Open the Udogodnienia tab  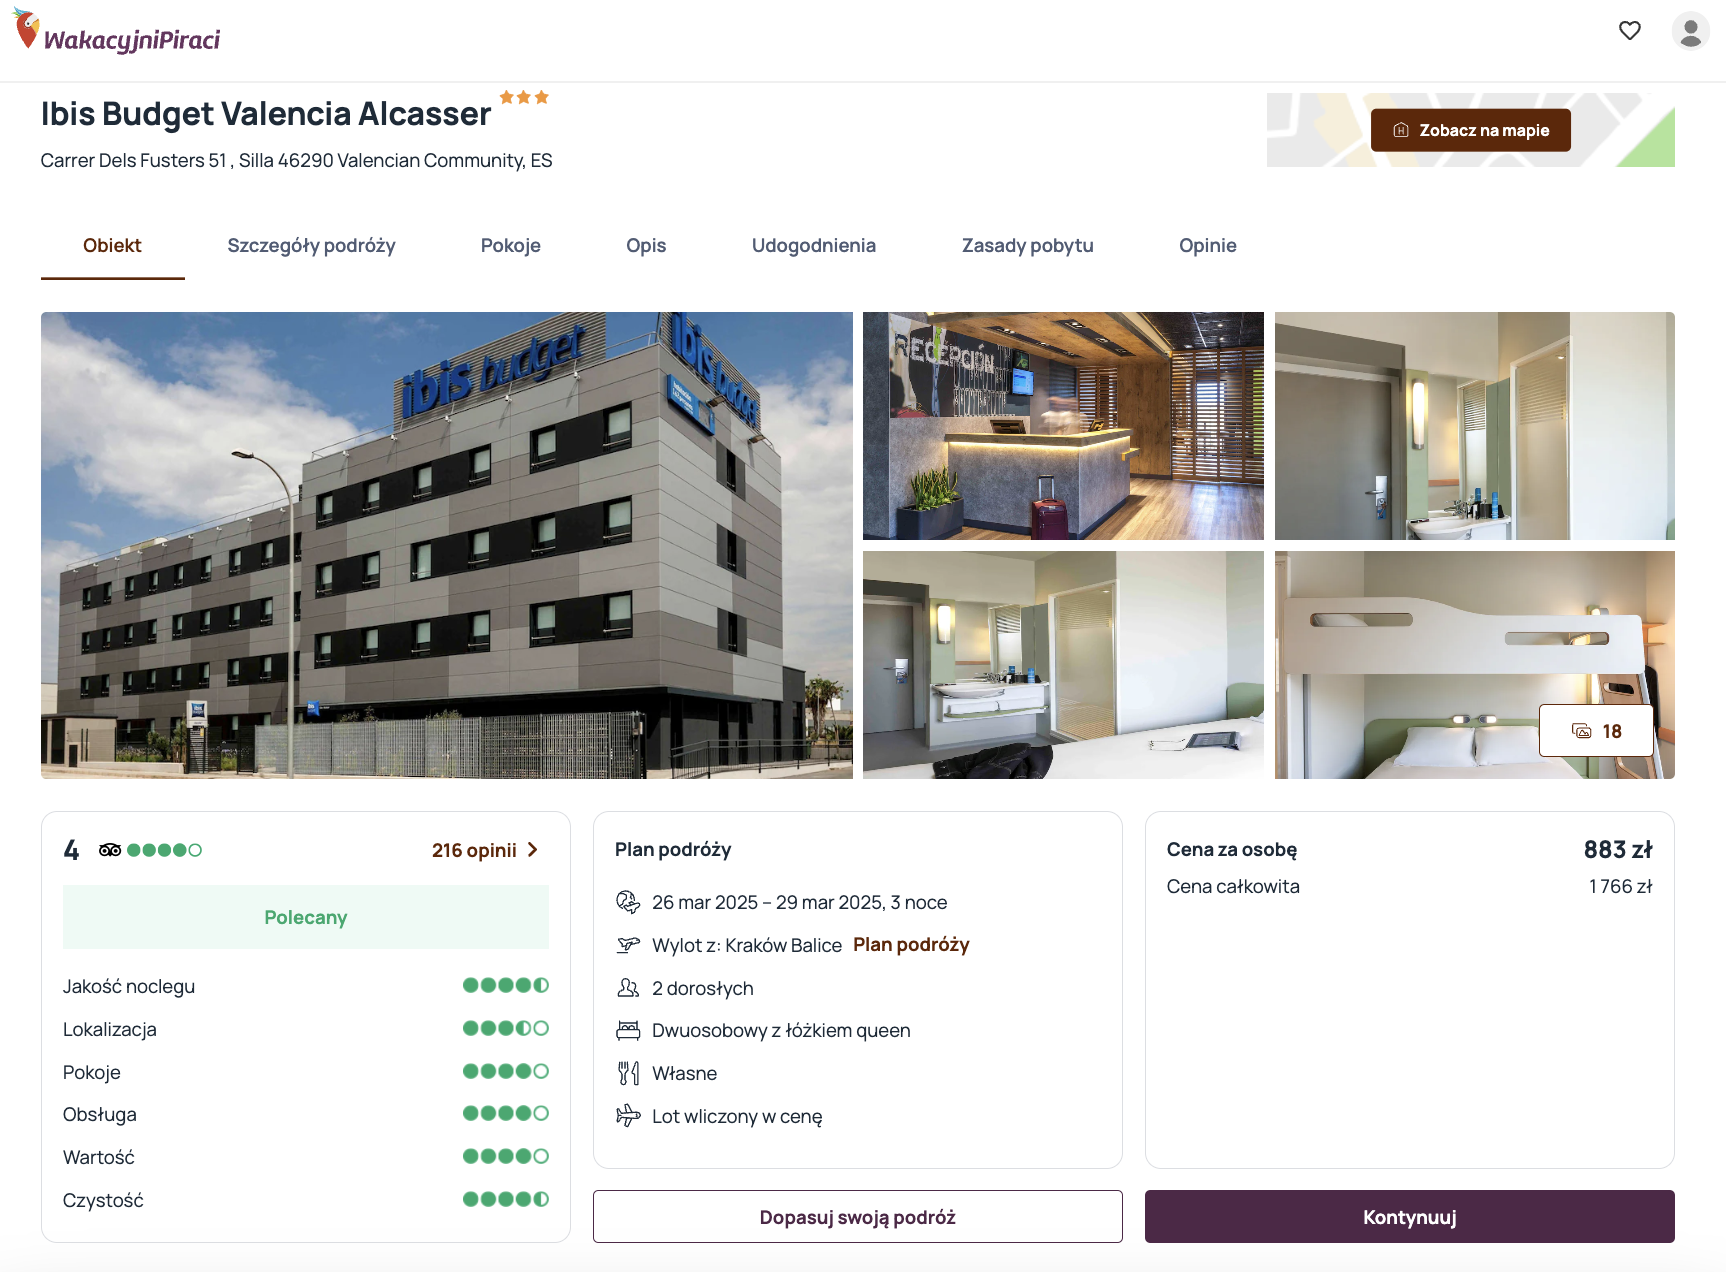pyautogui.click(x=814, y=246)
